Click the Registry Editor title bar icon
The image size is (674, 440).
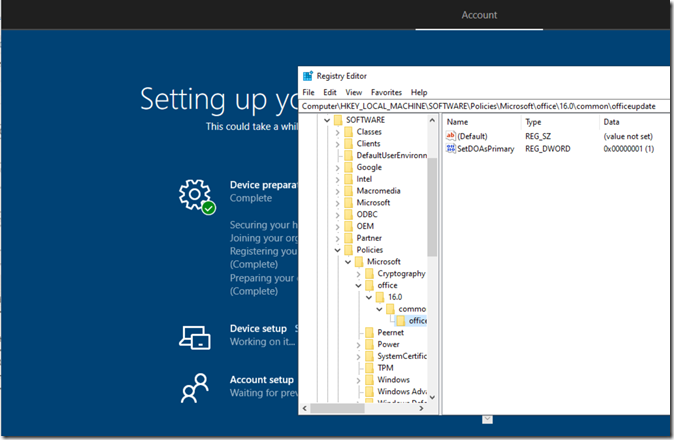click(x=307, y=76)
